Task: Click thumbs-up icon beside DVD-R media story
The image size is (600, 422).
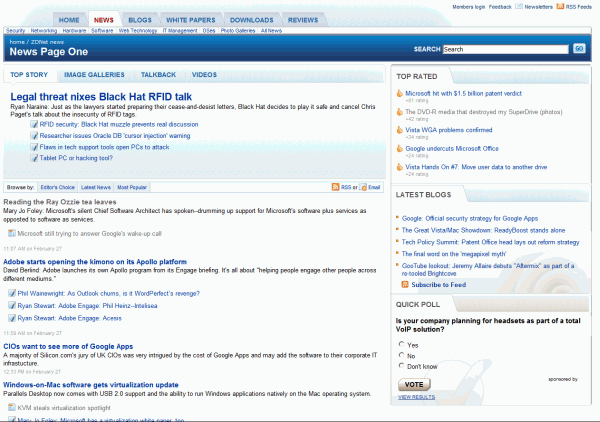Action: (399, 112)
